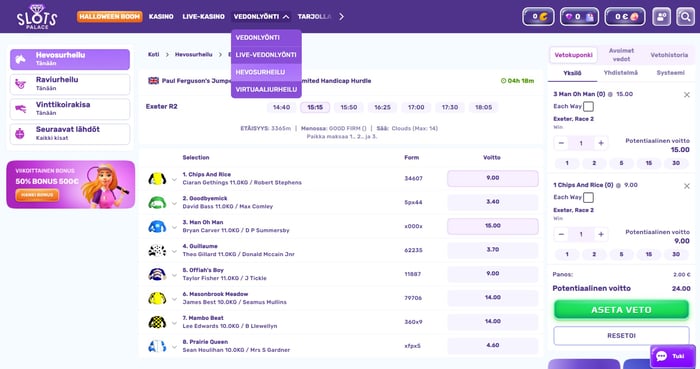
Task: Clear the betslip with Resetoi
Action: click(621, 336)
